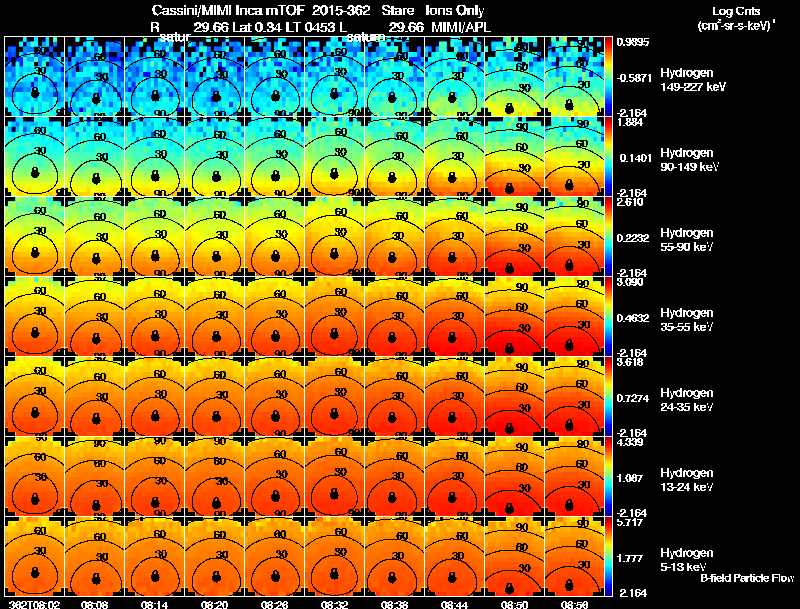Click the 0.4632 color scale value
This screenshot has height=609, width=800.
[x=633, y=318]
